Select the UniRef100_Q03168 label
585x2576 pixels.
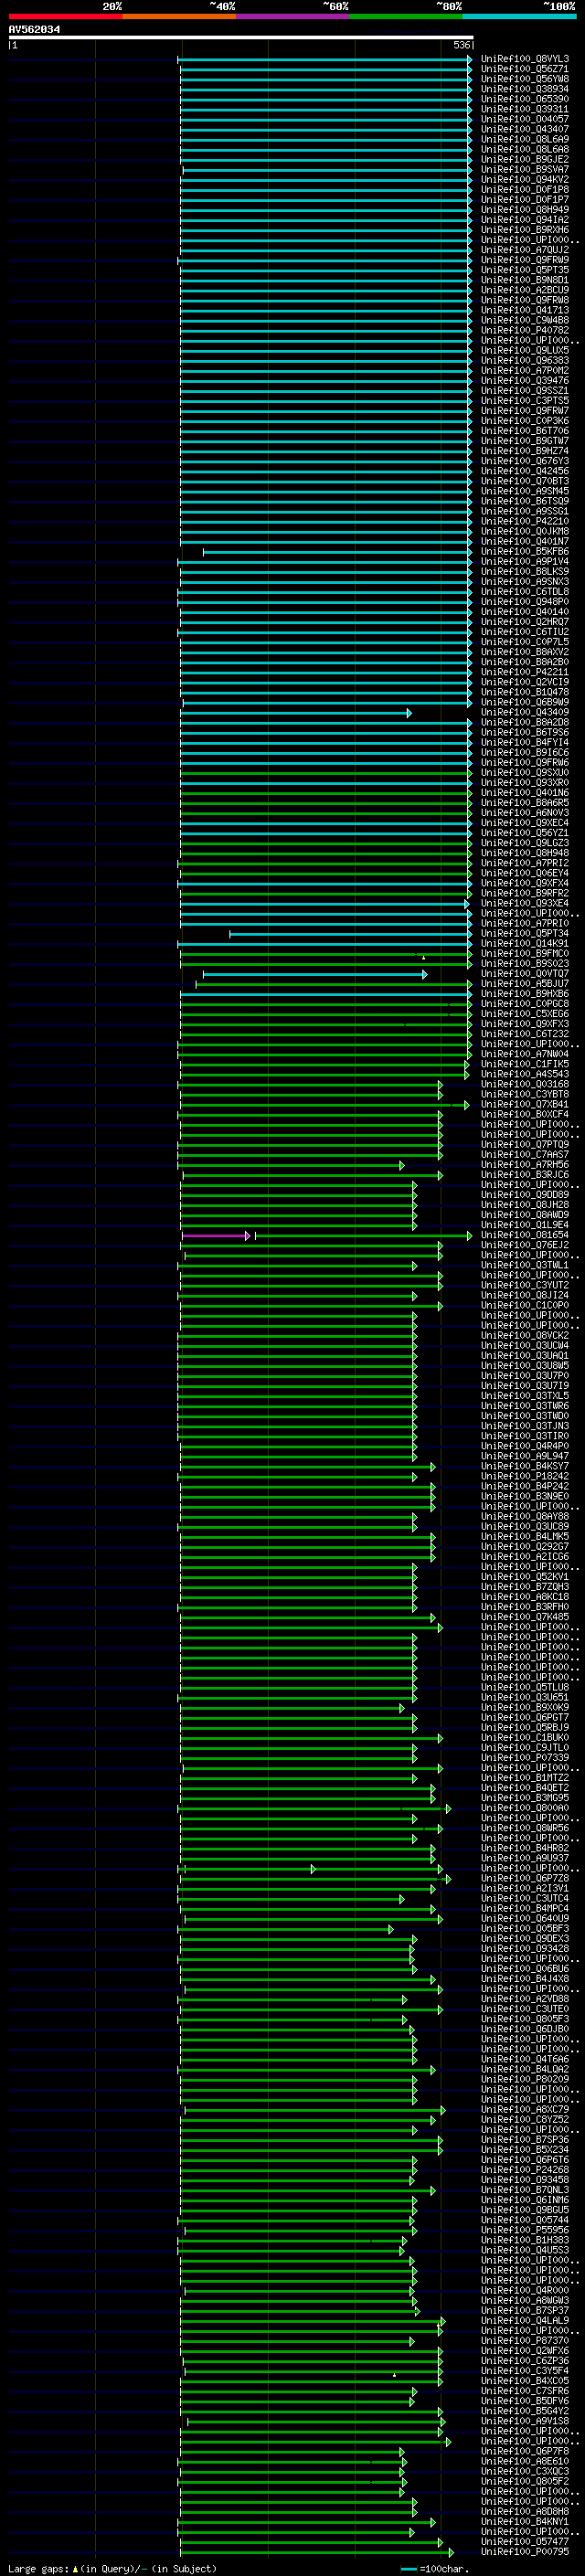pyautogui.click(x=524, y=1085)
